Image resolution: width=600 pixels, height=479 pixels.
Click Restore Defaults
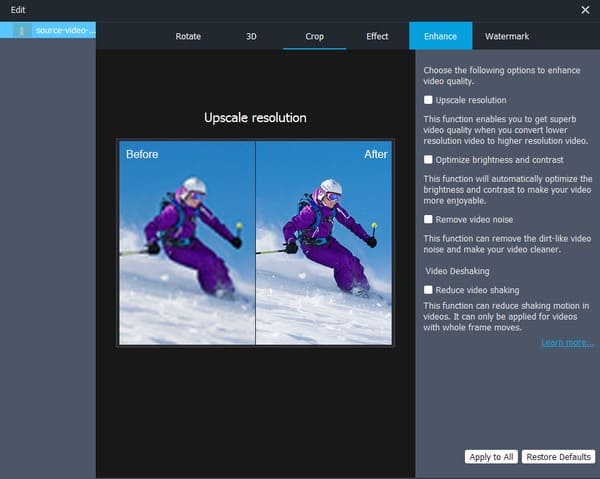(558, 457)
